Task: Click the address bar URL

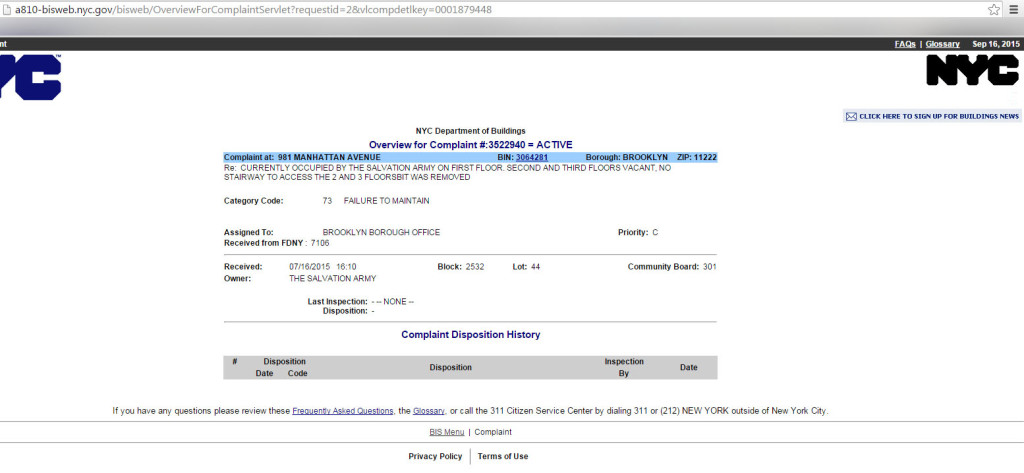Action: [x=250, y=9]
